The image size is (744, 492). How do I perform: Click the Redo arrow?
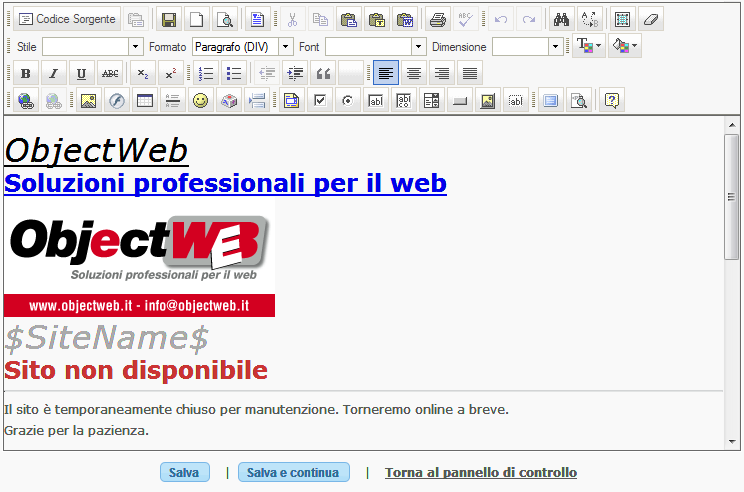529,19
